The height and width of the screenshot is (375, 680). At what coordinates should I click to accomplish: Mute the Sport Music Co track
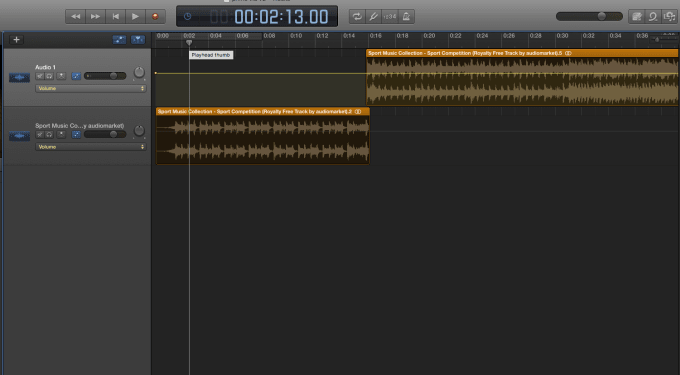(39, 134)
